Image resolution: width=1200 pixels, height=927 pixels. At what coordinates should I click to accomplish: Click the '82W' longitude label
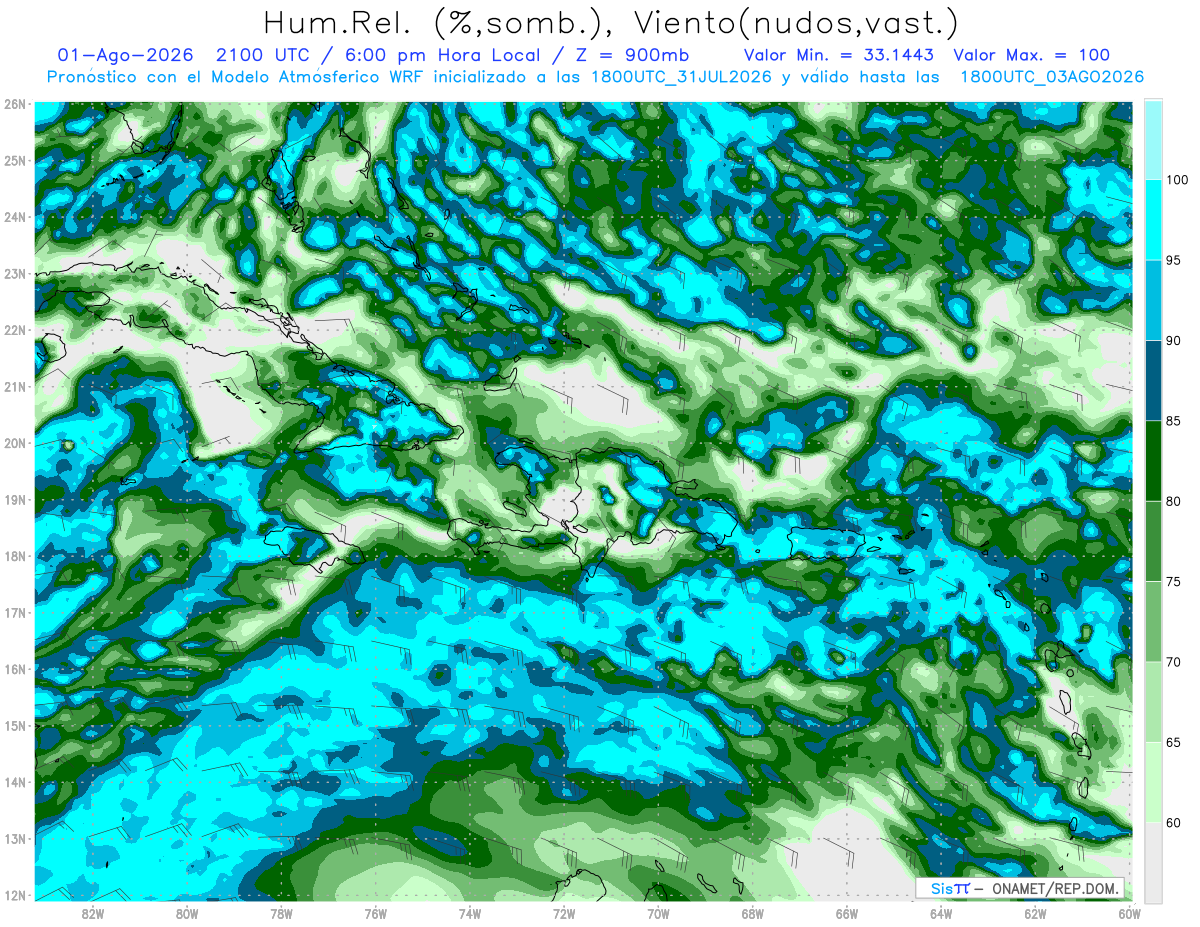click(x=93, y=913)
